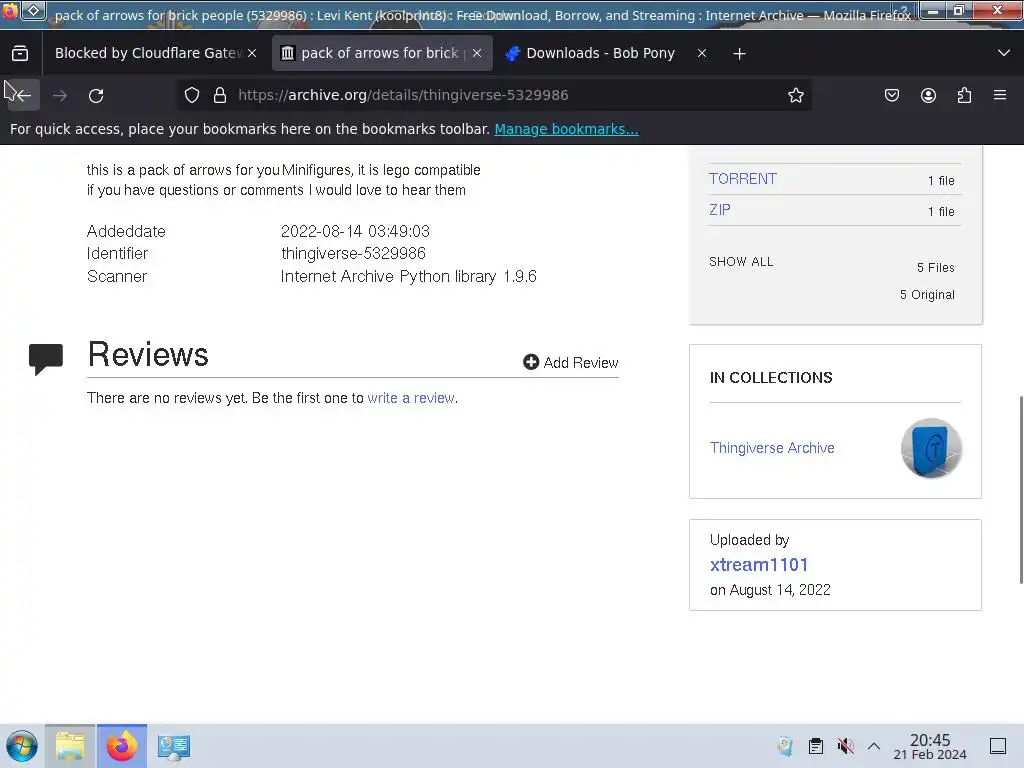The image size is (1024, 768).
Task: Click the 5 Files count text
Action: pyautogui.click(x=936, y=268)
